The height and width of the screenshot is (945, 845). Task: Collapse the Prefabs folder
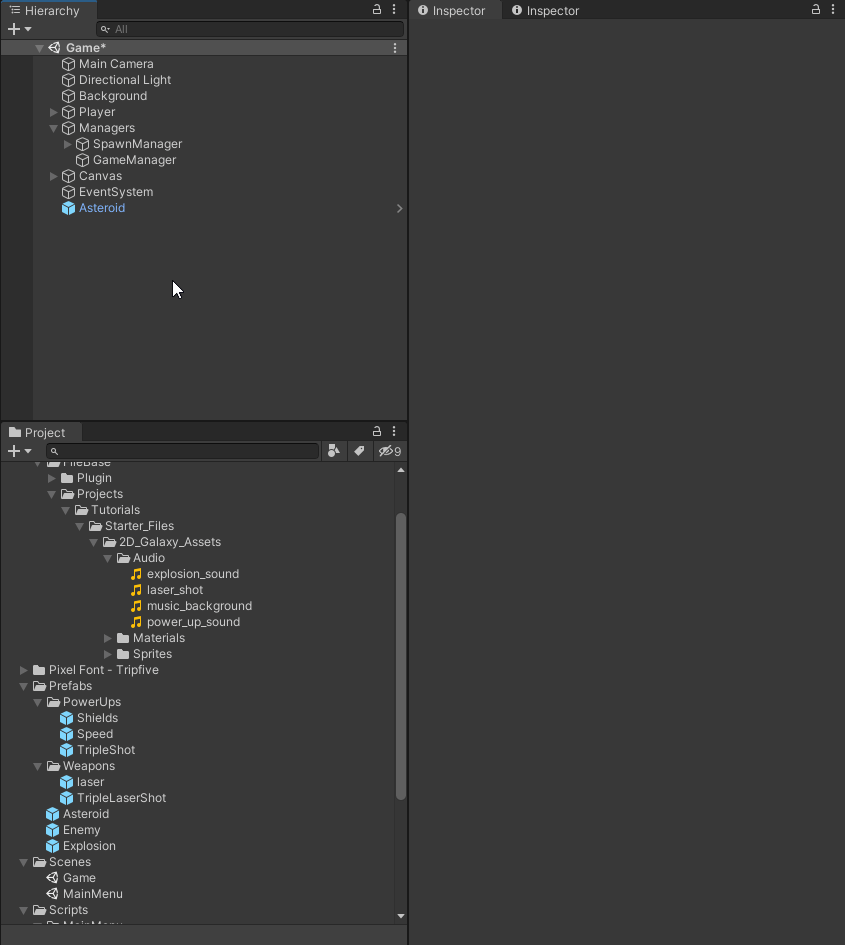tap(23, 686)
